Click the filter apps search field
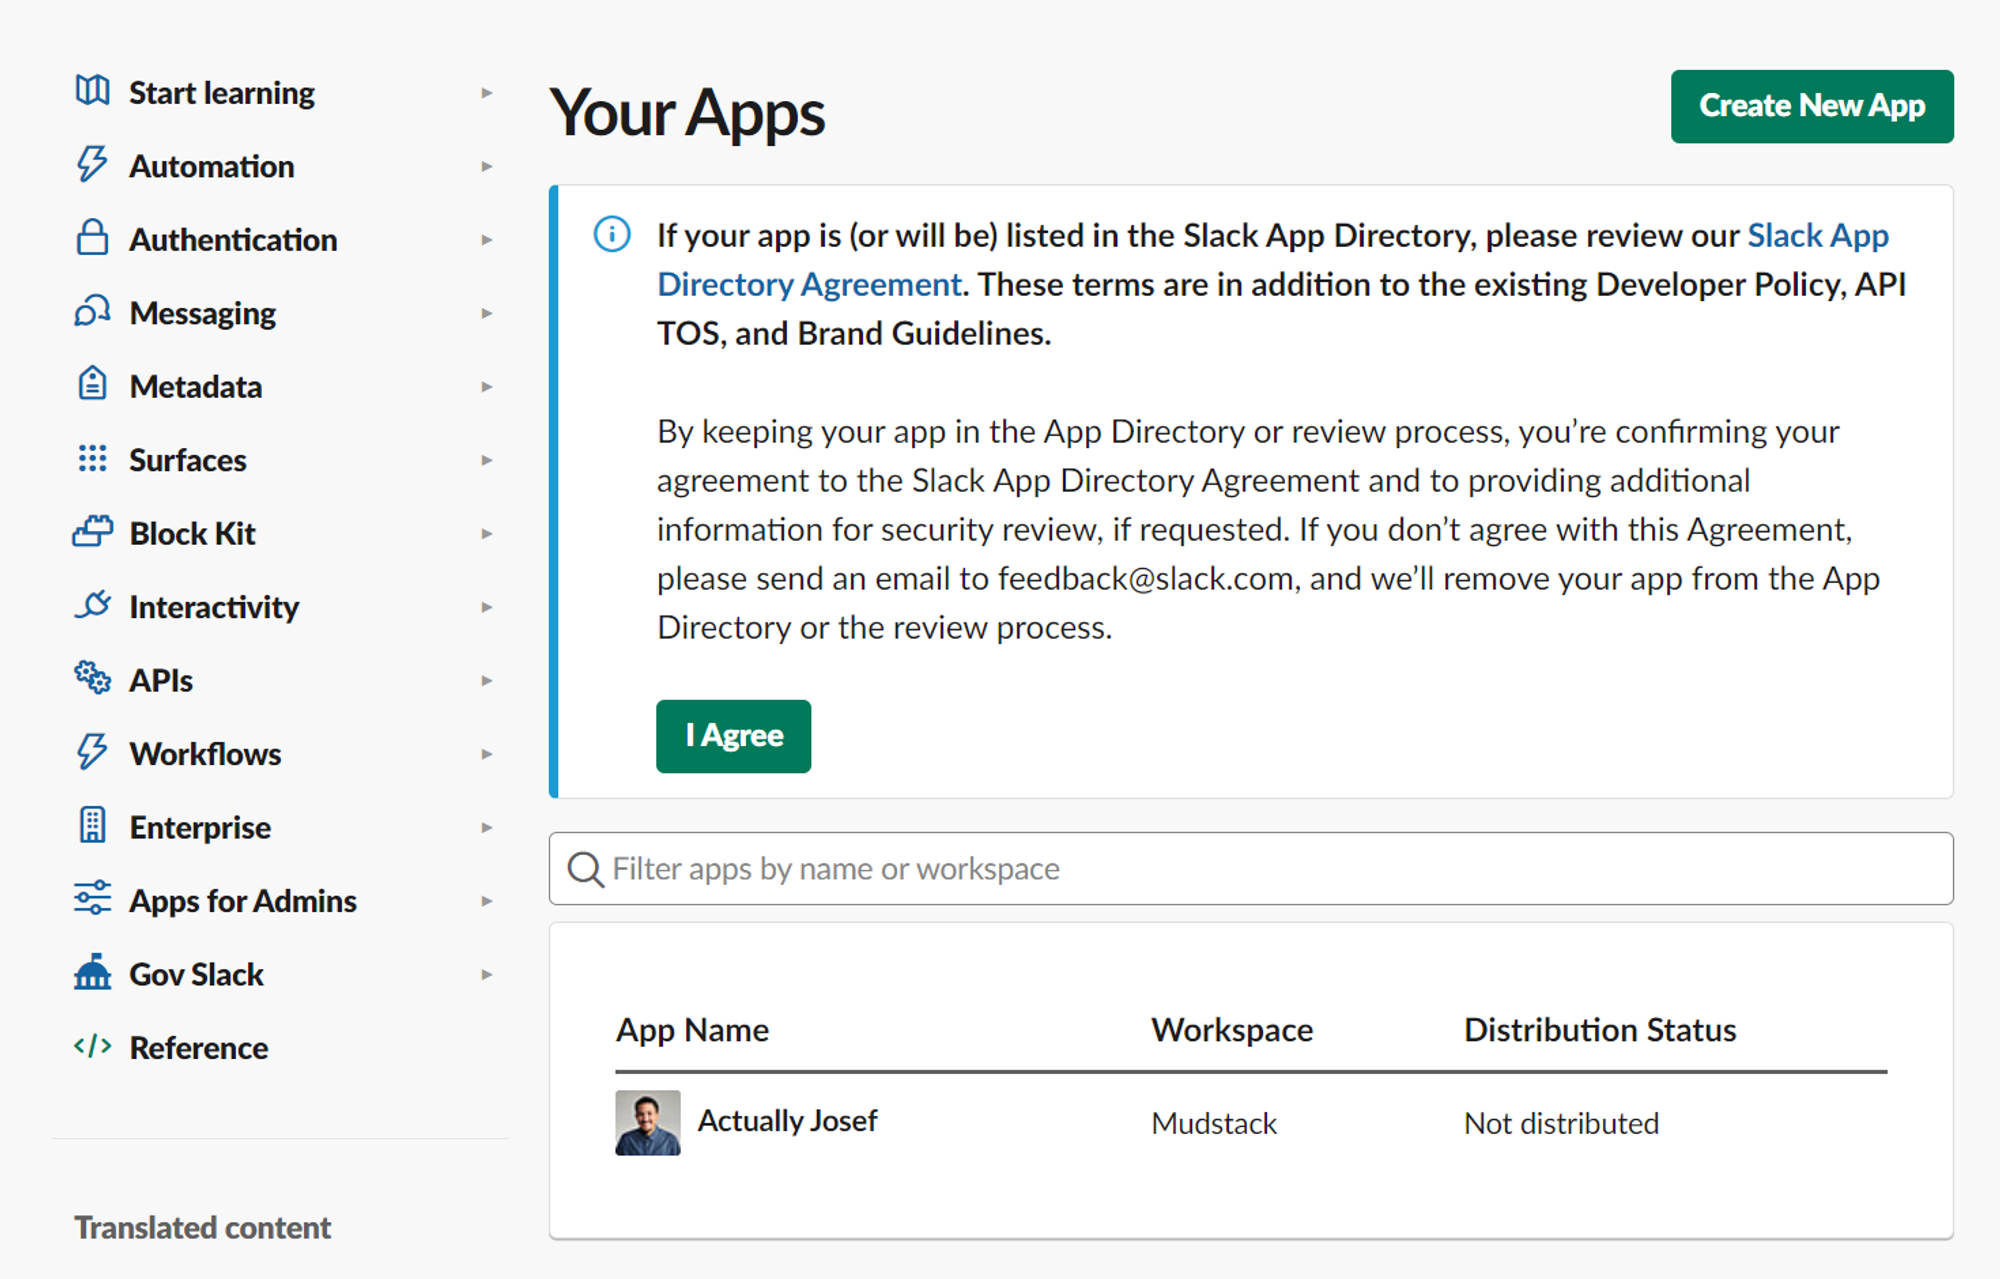 [1100, 868]
